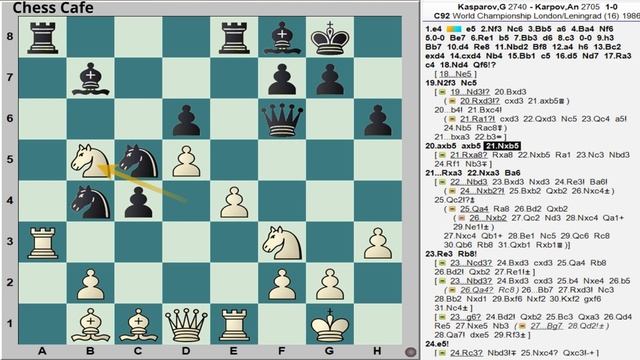Fold the variation icon before 25.Qa4
640x360 pixels.
click(x=451, y=209)
